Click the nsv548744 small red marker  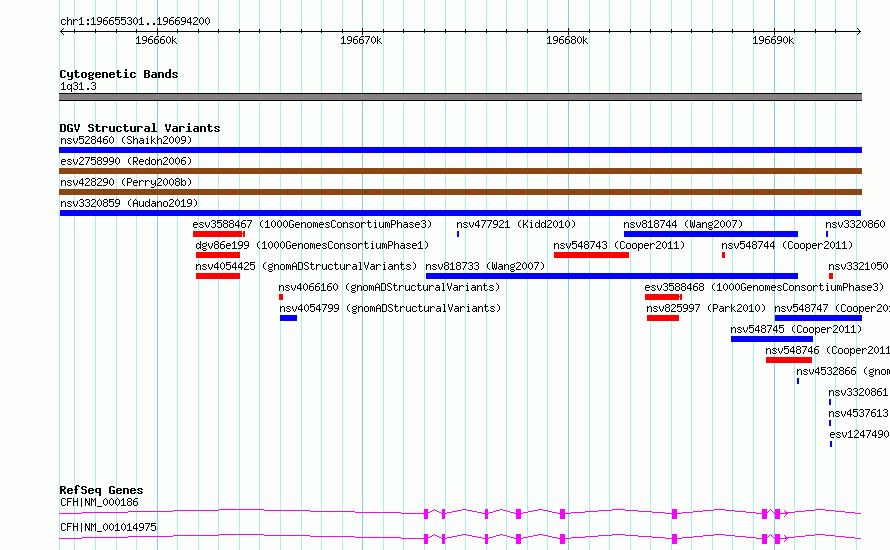tap(723, 255)
